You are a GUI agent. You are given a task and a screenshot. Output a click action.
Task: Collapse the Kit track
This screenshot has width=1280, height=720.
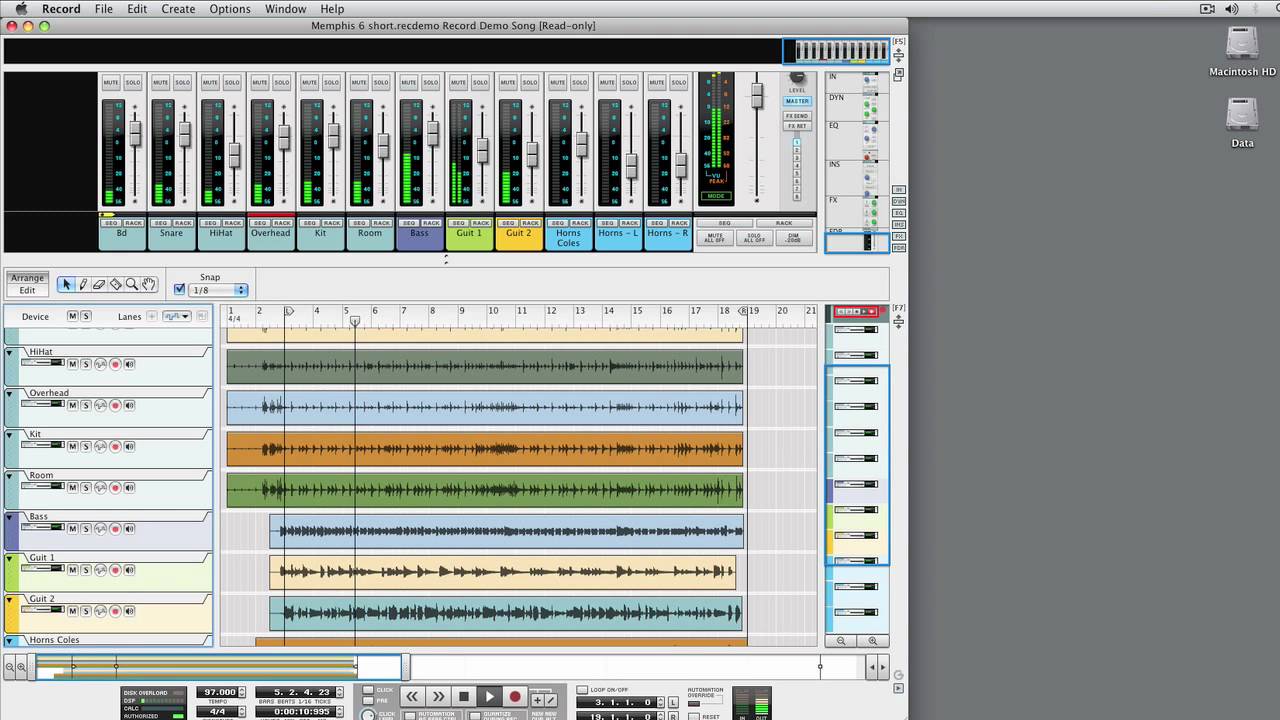(x=10, y=434)
